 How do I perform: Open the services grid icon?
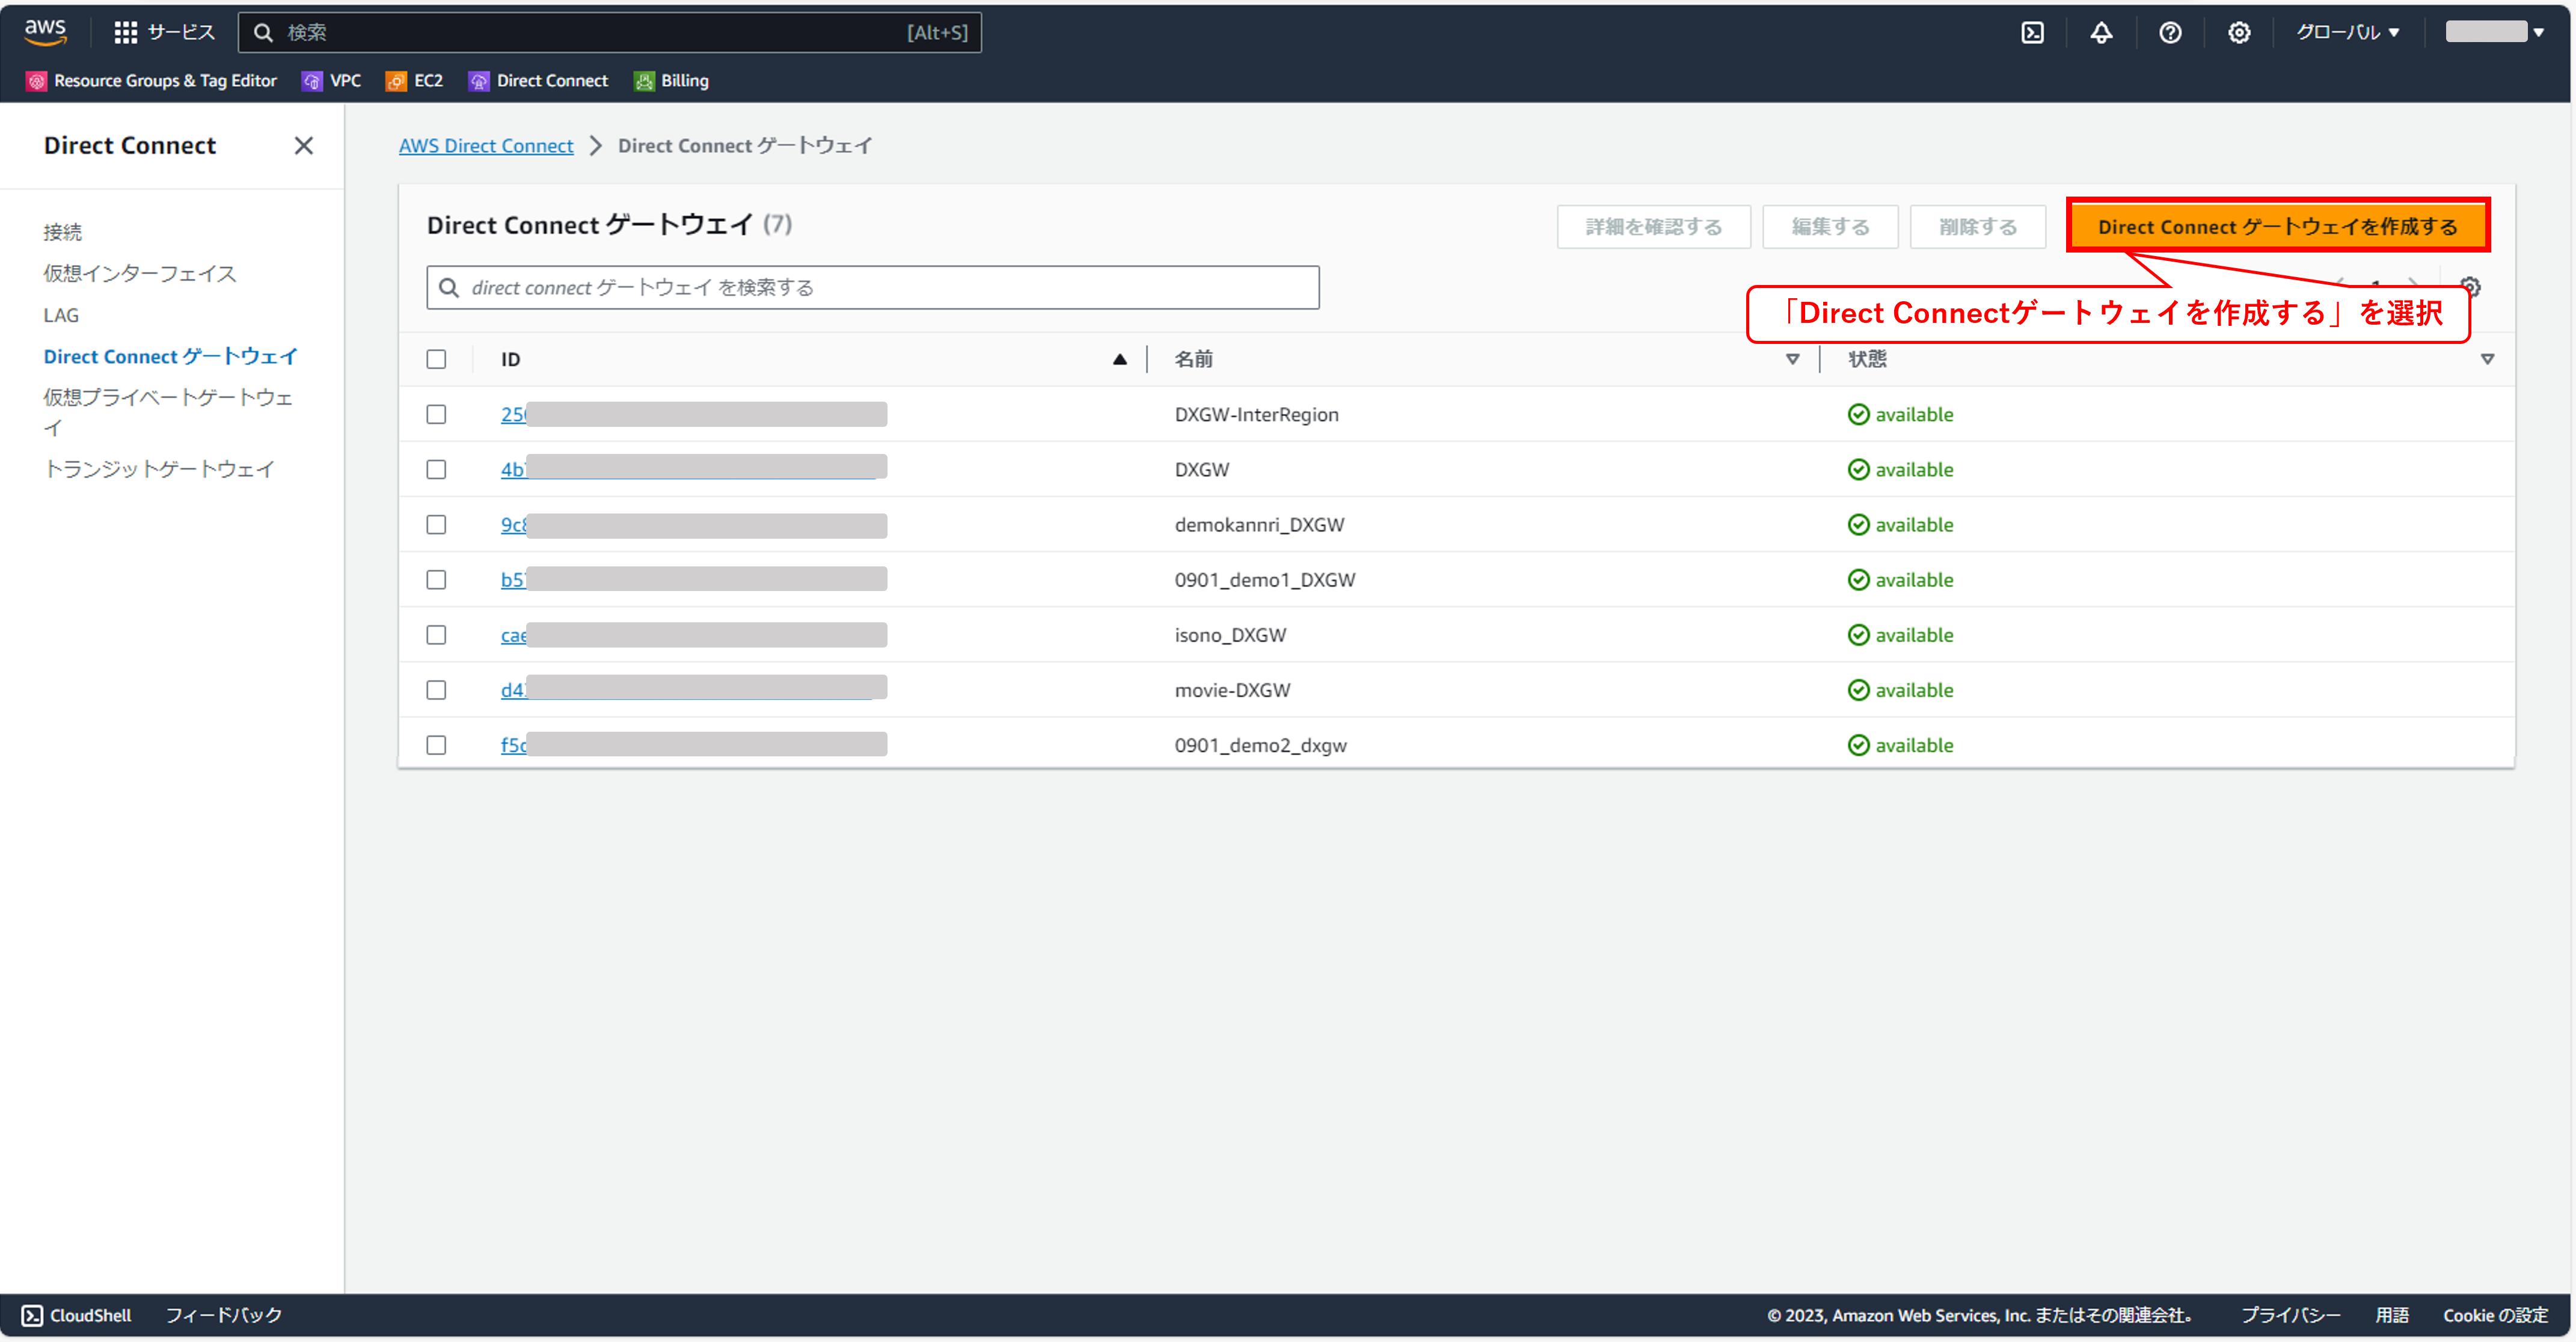coord(125,32)
